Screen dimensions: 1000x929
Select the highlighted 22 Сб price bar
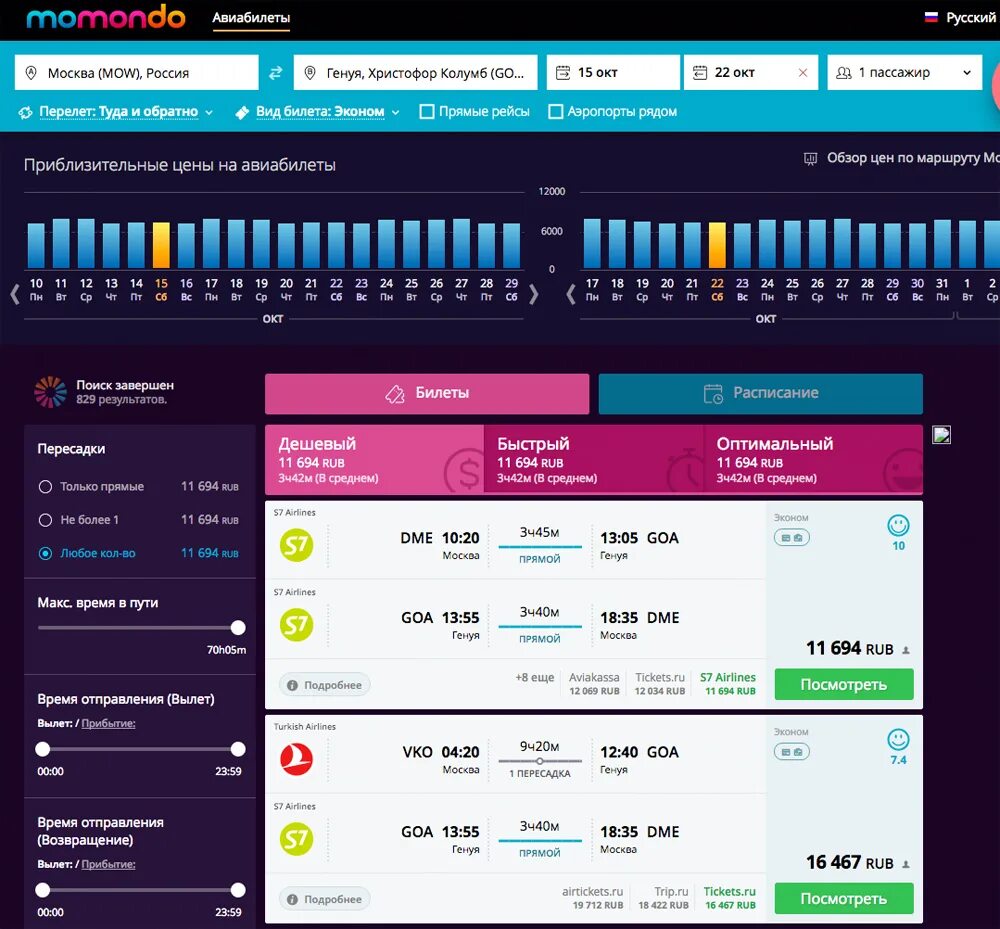717,245
